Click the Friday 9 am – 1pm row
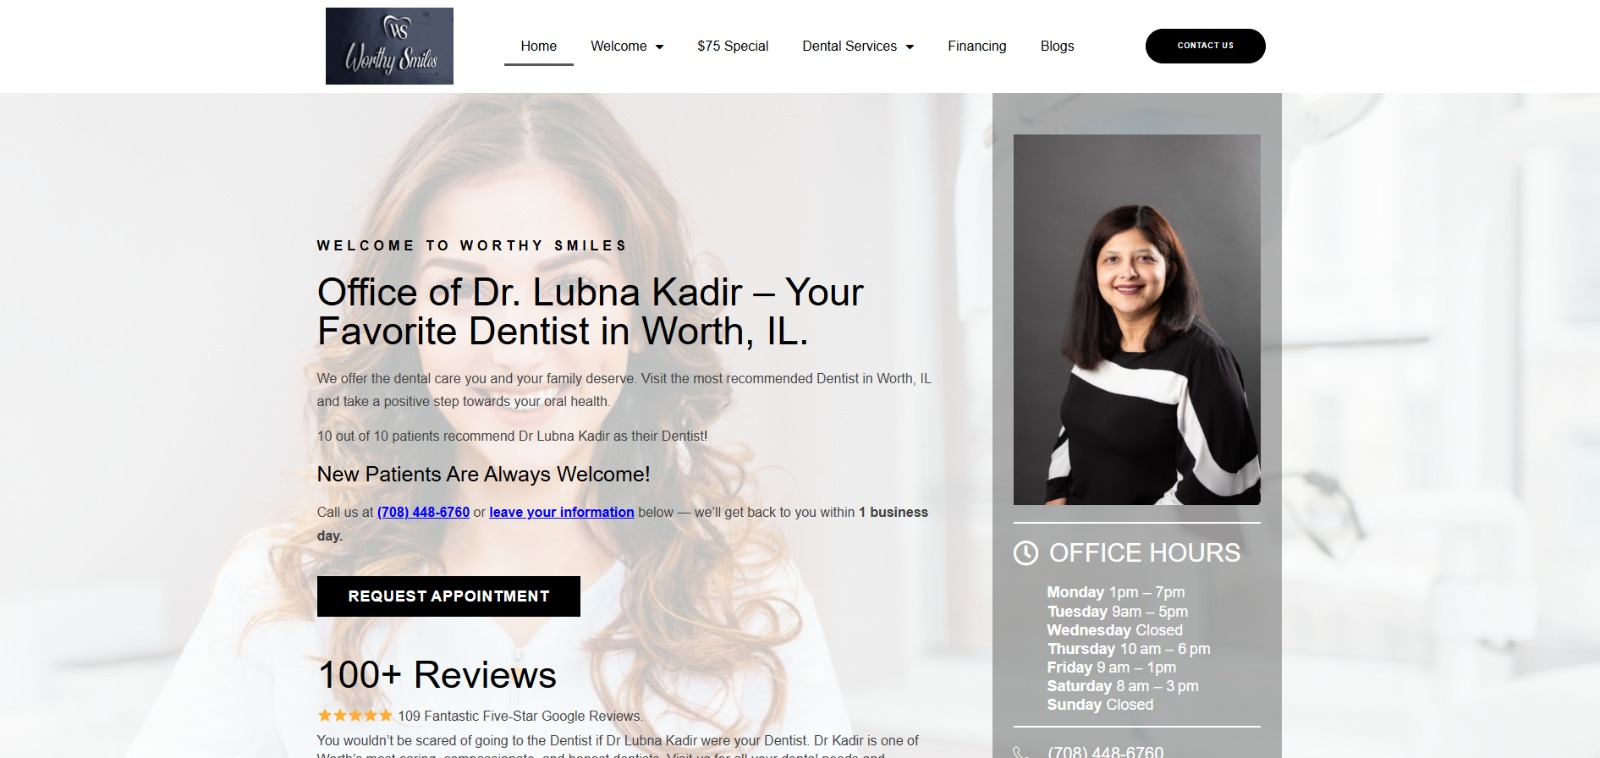This screenshot has width=1600, height=758. tap(1111, 667)
